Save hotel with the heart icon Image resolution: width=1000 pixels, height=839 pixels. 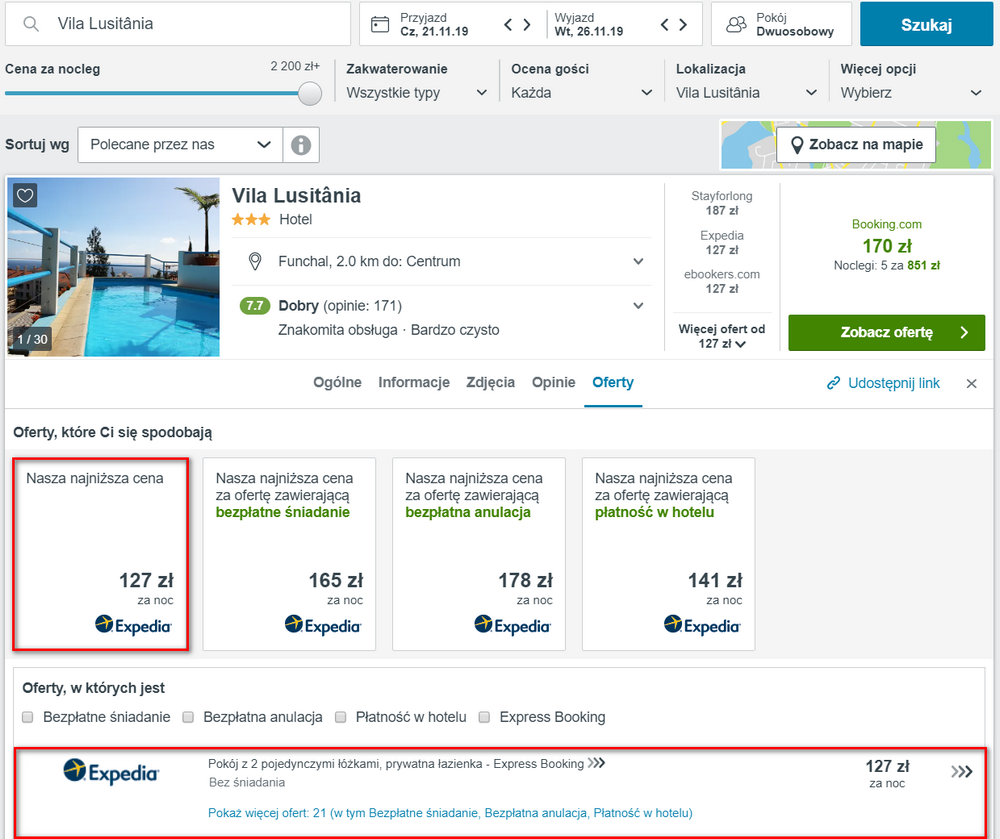coord(25,195)
